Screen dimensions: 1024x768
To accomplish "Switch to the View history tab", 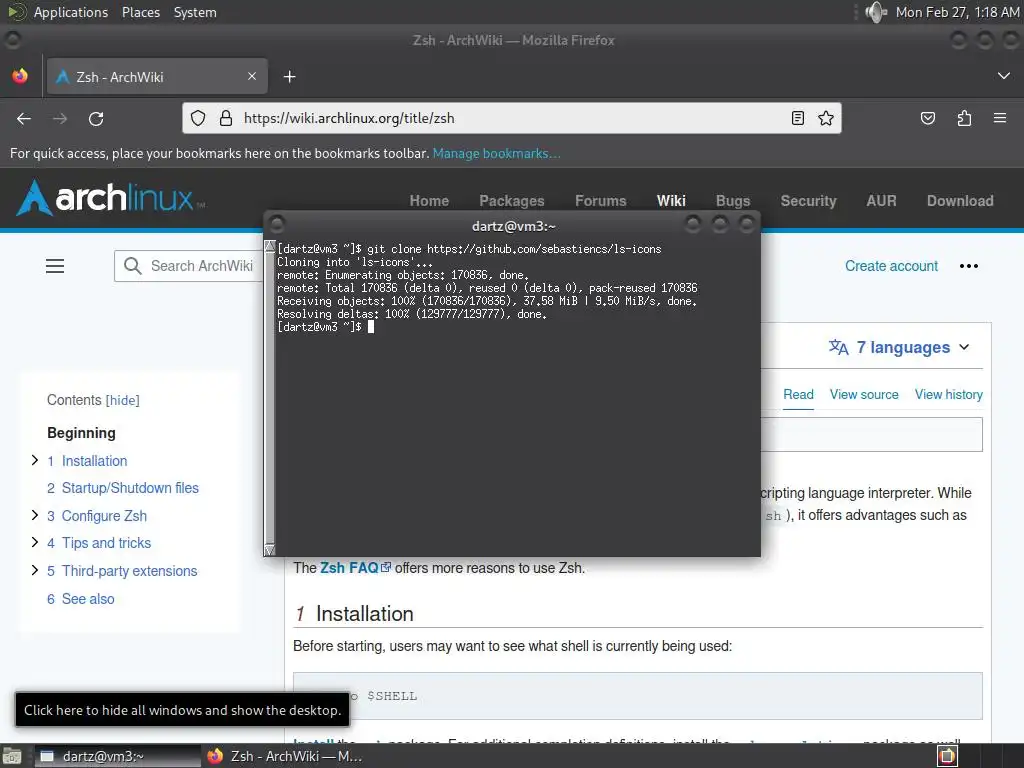I will coord(948,394).
